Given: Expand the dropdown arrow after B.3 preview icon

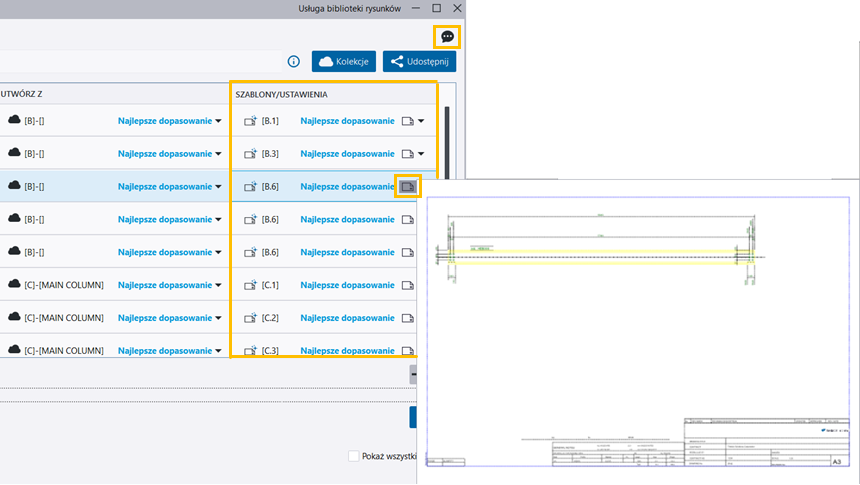Looking at the screenshot, I should (422, 154).
